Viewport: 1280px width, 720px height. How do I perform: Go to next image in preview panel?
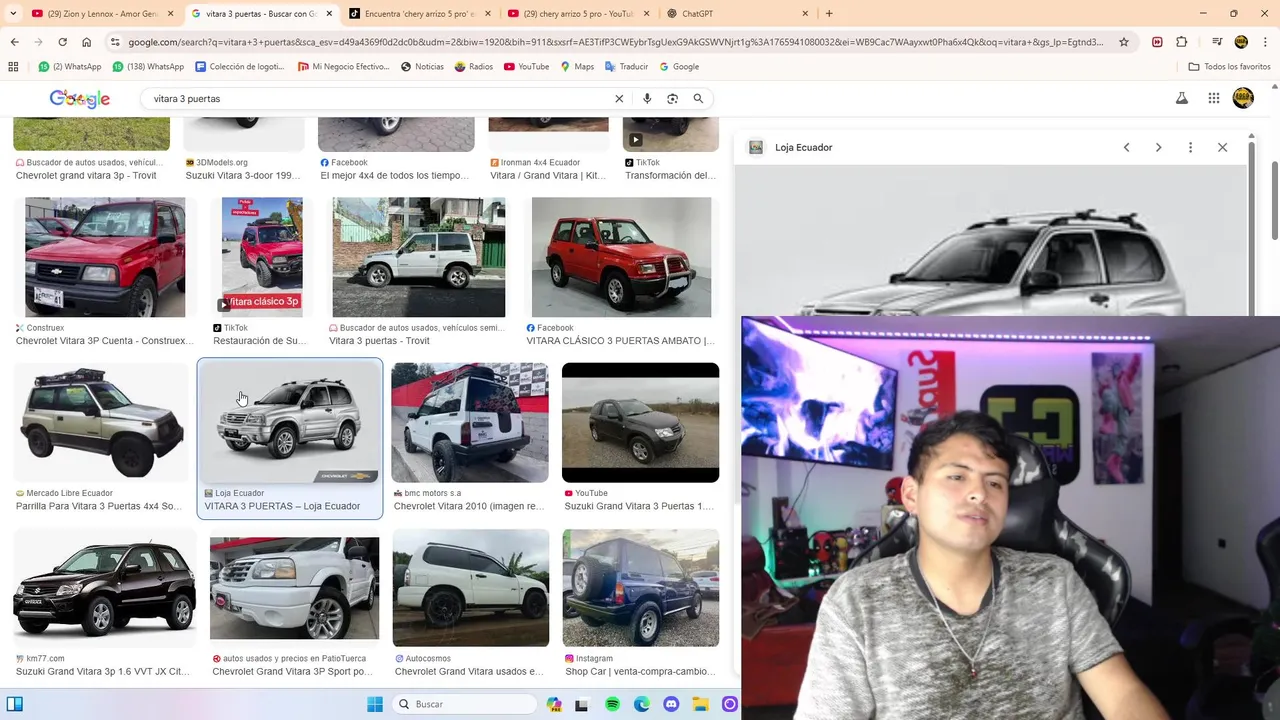(1158, 147)
